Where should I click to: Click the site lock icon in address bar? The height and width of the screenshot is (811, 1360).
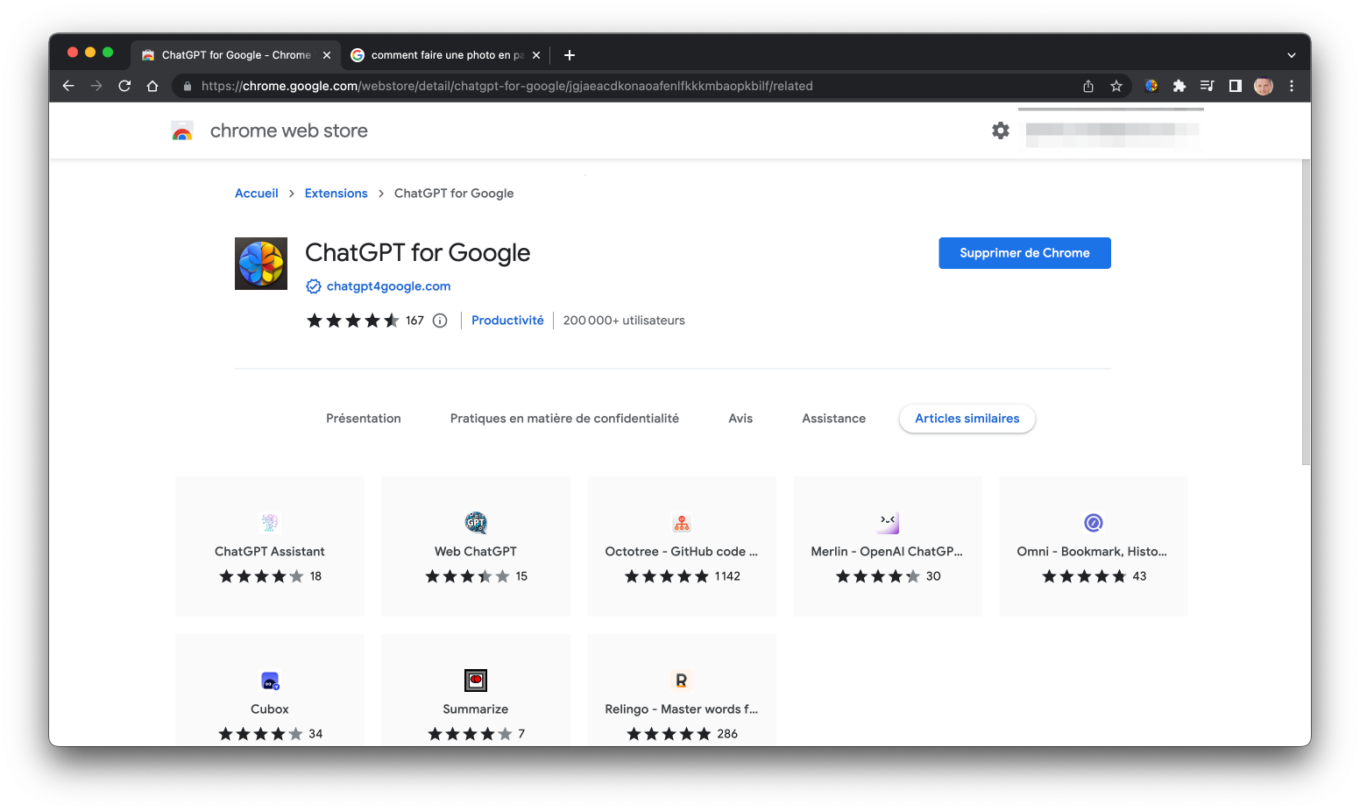click(x=187, y=86)
